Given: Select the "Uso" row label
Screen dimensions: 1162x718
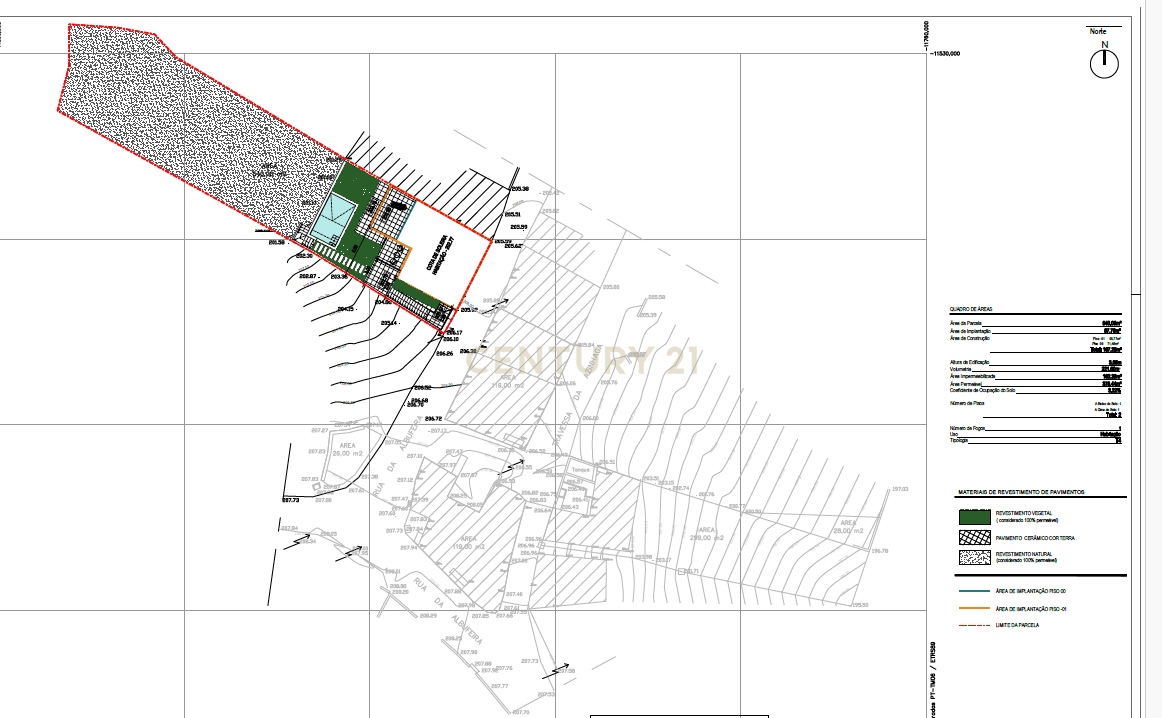Looking at the screenshot, I should (x=953, y=434).
